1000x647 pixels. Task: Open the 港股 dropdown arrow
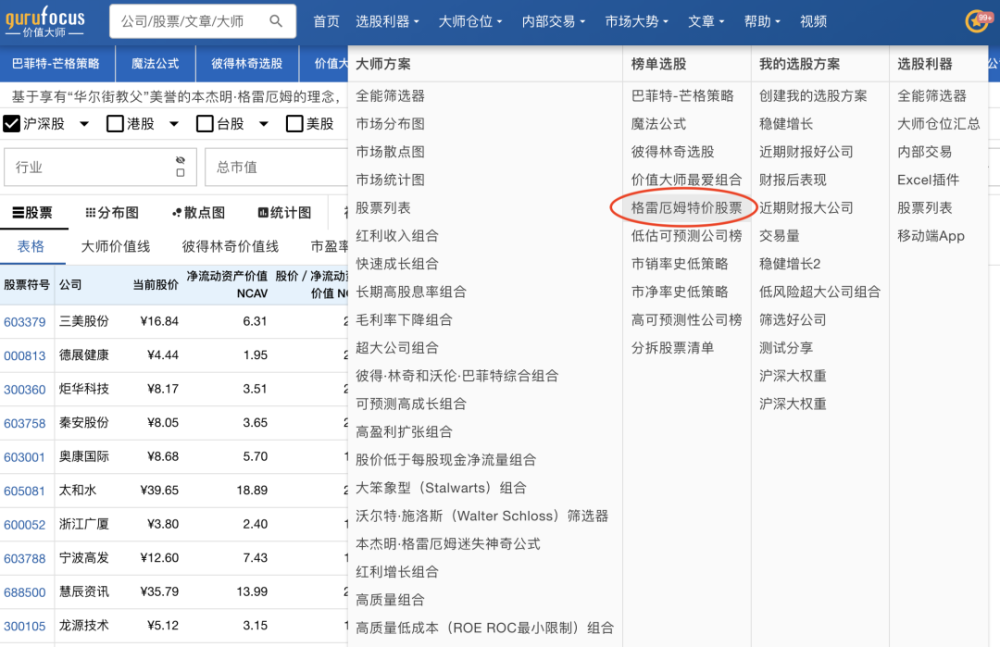point(174,124)
